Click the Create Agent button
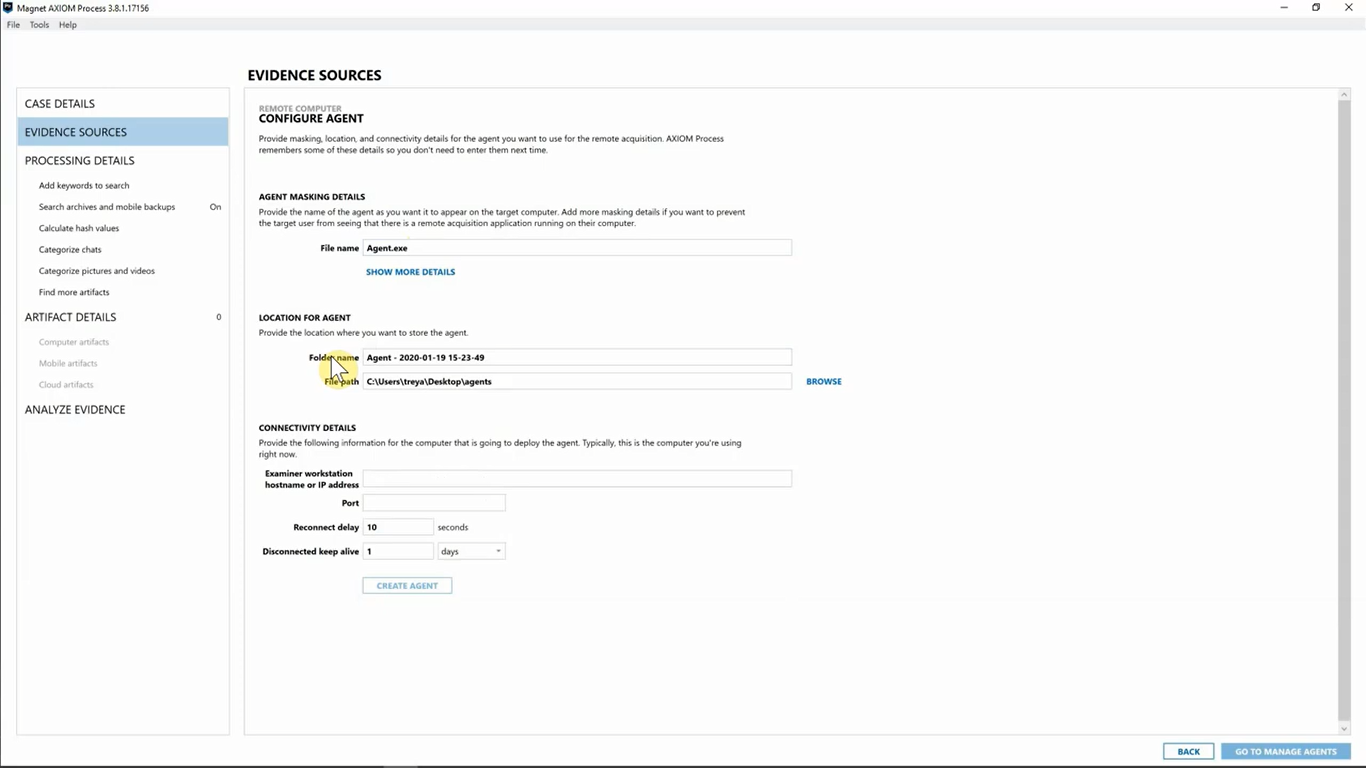Viewport: 1366px width, 768px height. click(406, 585)
